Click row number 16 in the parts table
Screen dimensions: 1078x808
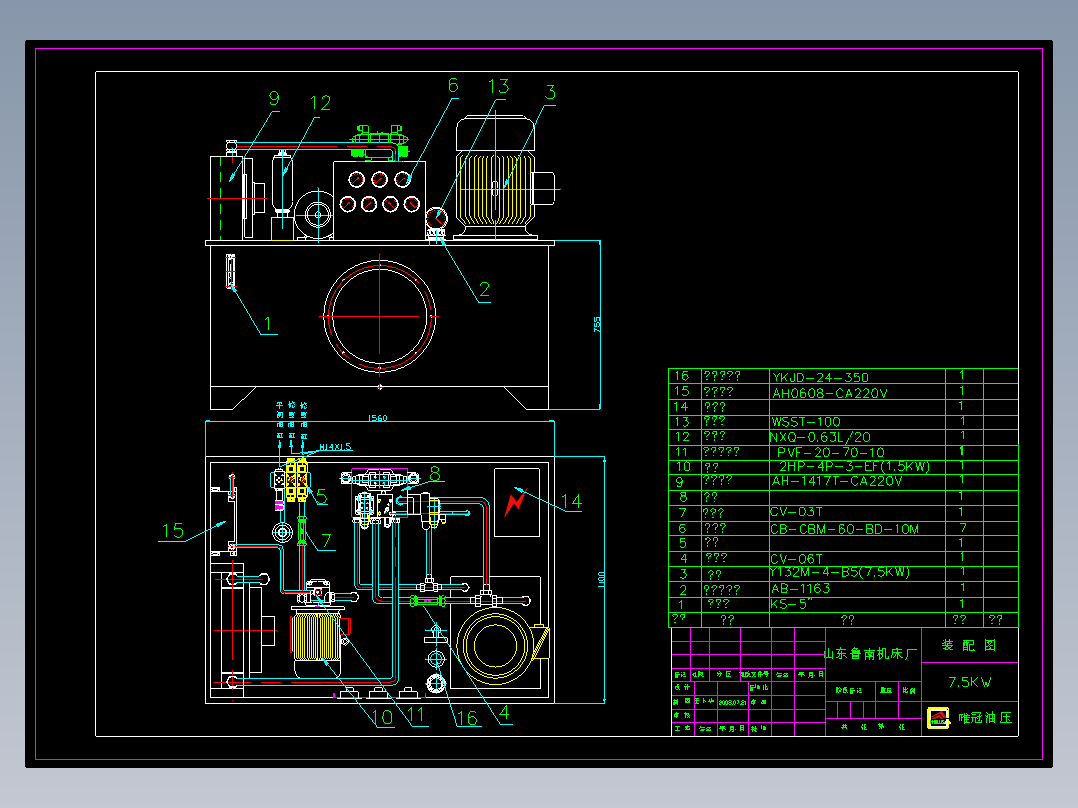pos(681,376)
